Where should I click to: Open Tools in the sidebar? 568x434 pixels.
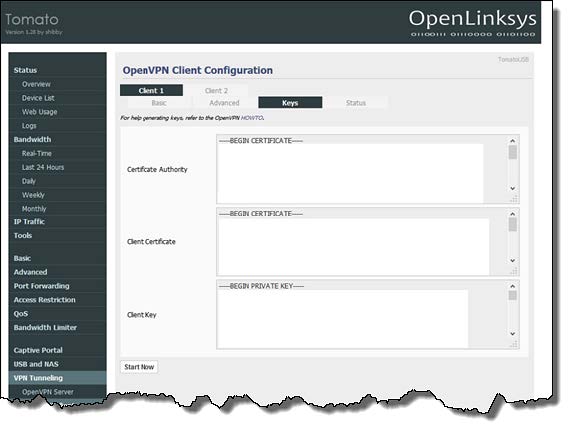23,235
